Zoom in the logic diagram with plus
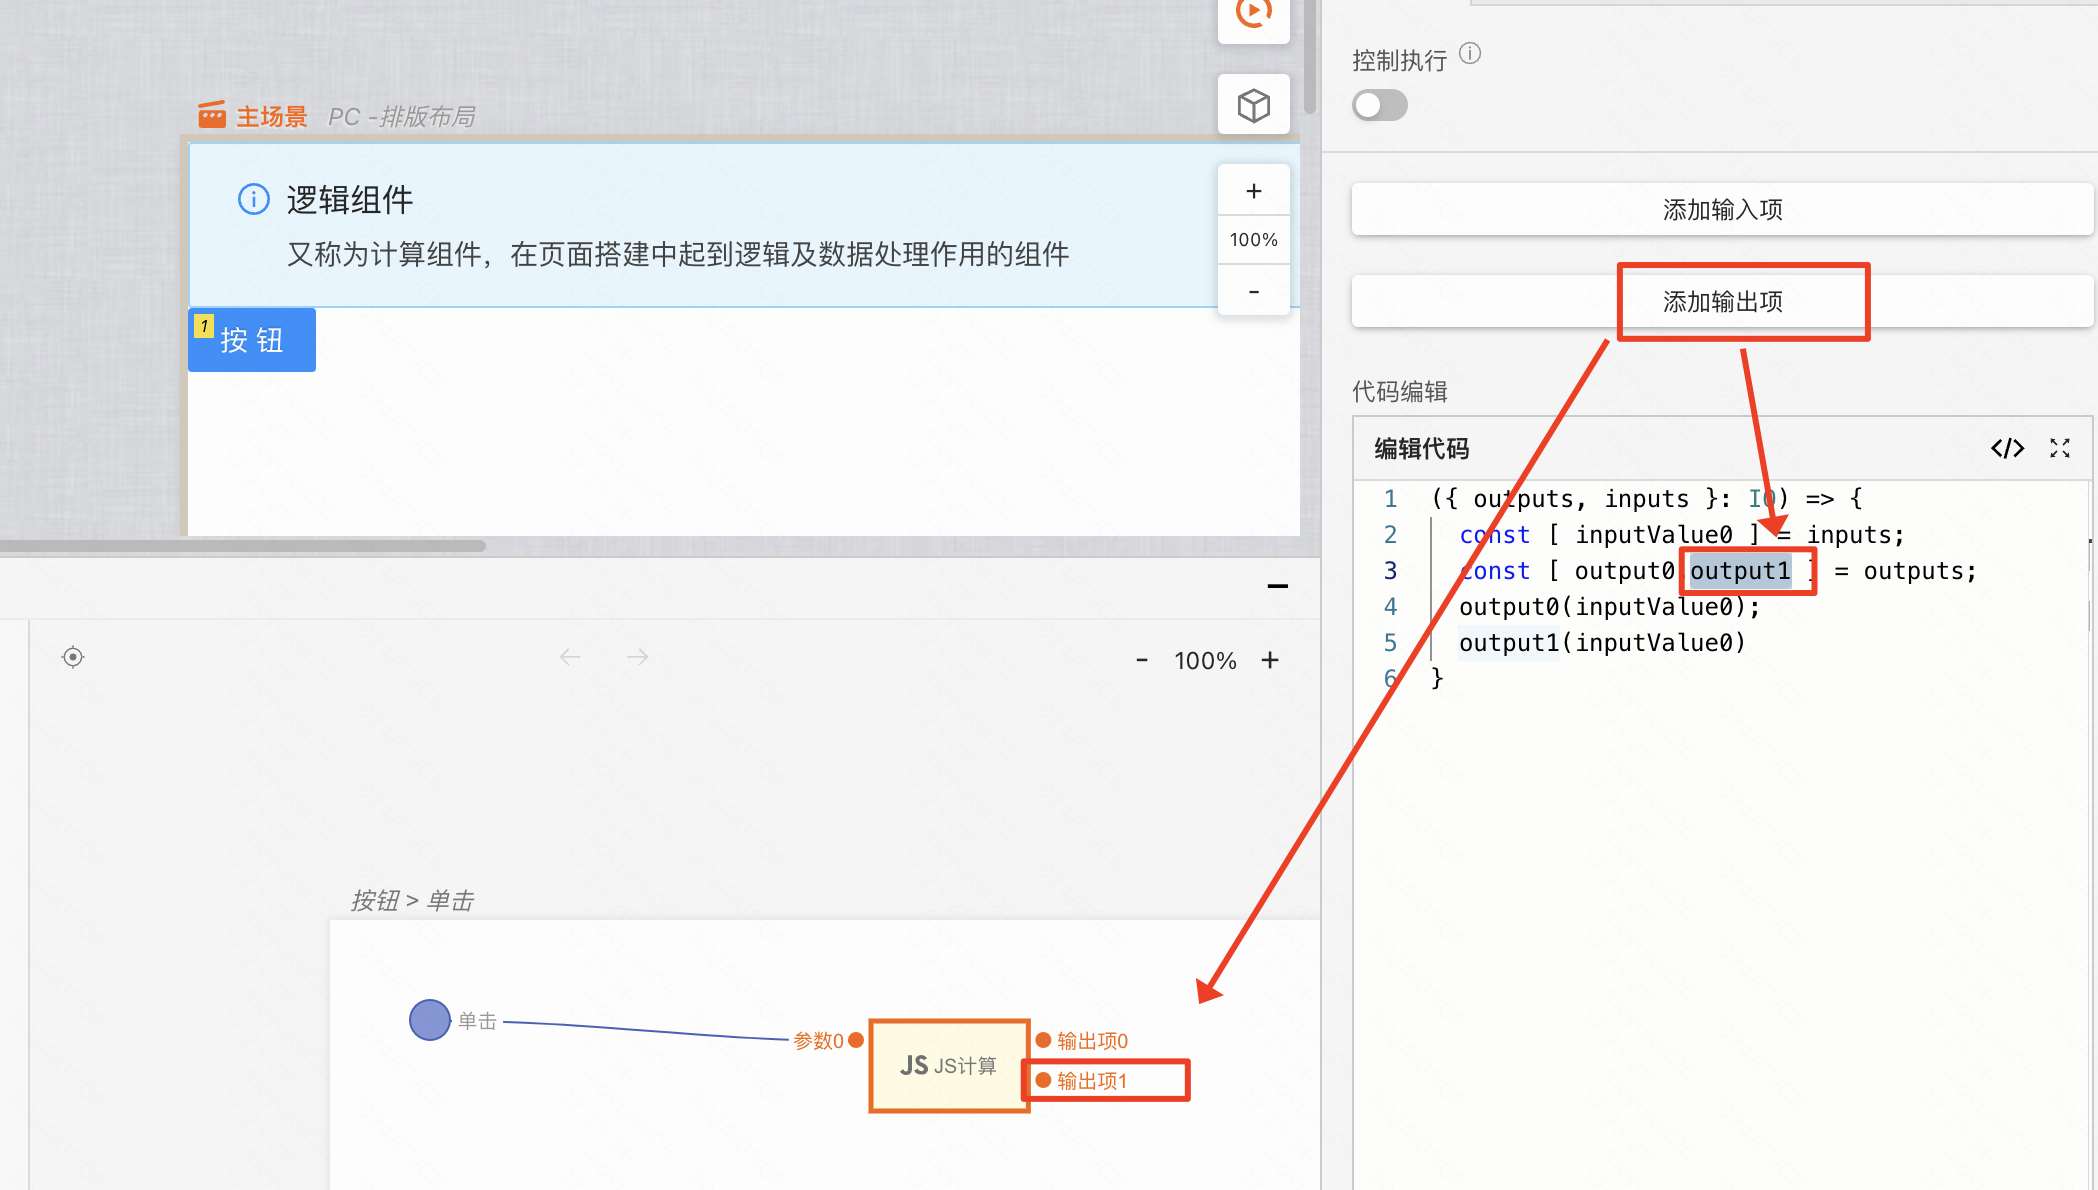This screenshot has width=2098, height=1190. point(1270,660)
